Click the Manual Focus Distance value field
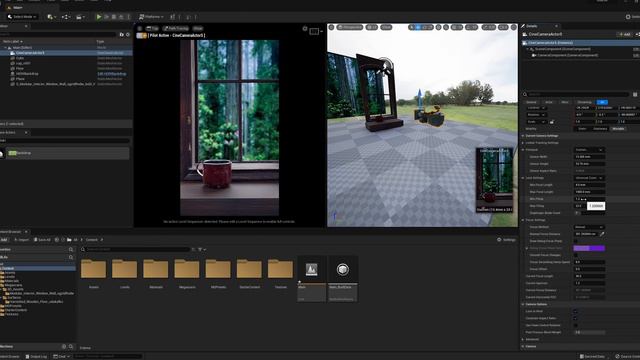Screen dimensions: 640x360 (x=586, y=234)
